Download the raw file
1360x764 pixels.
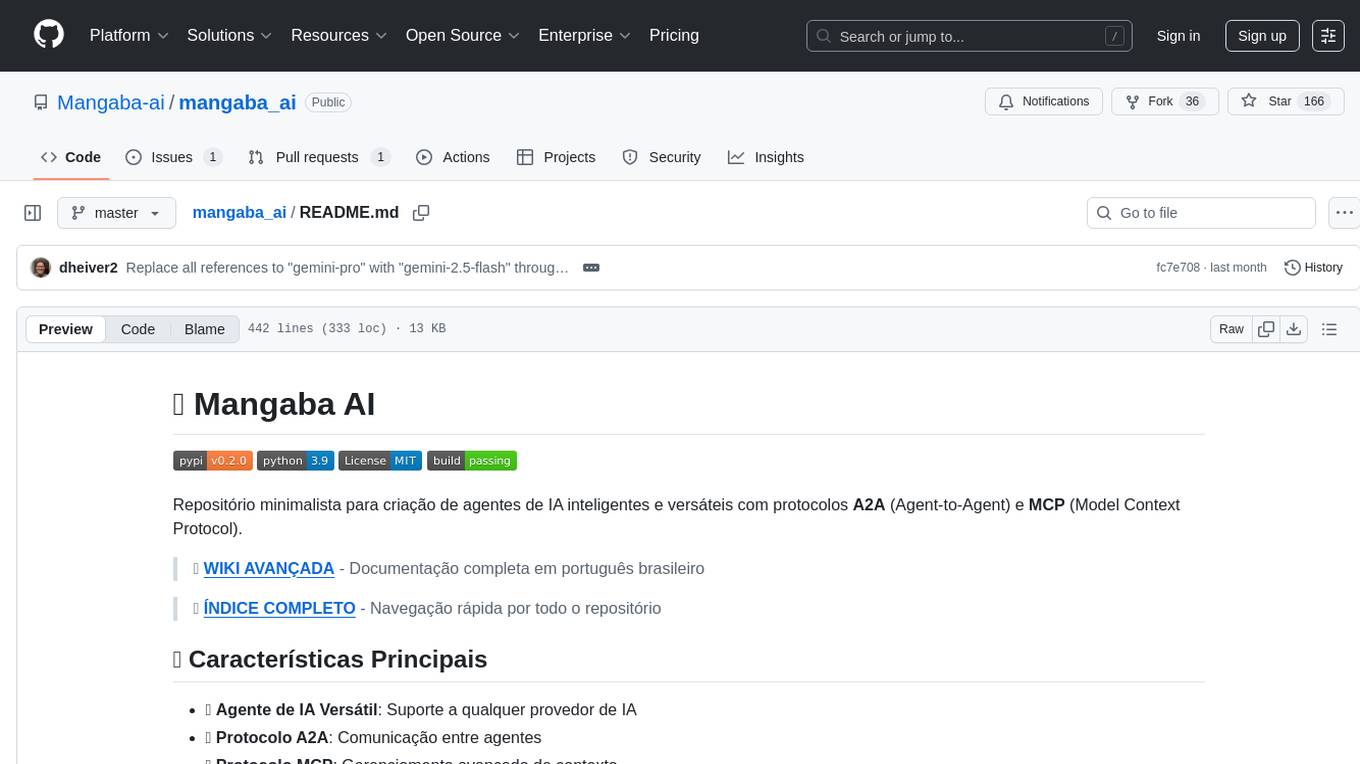tap(1293, 329)
